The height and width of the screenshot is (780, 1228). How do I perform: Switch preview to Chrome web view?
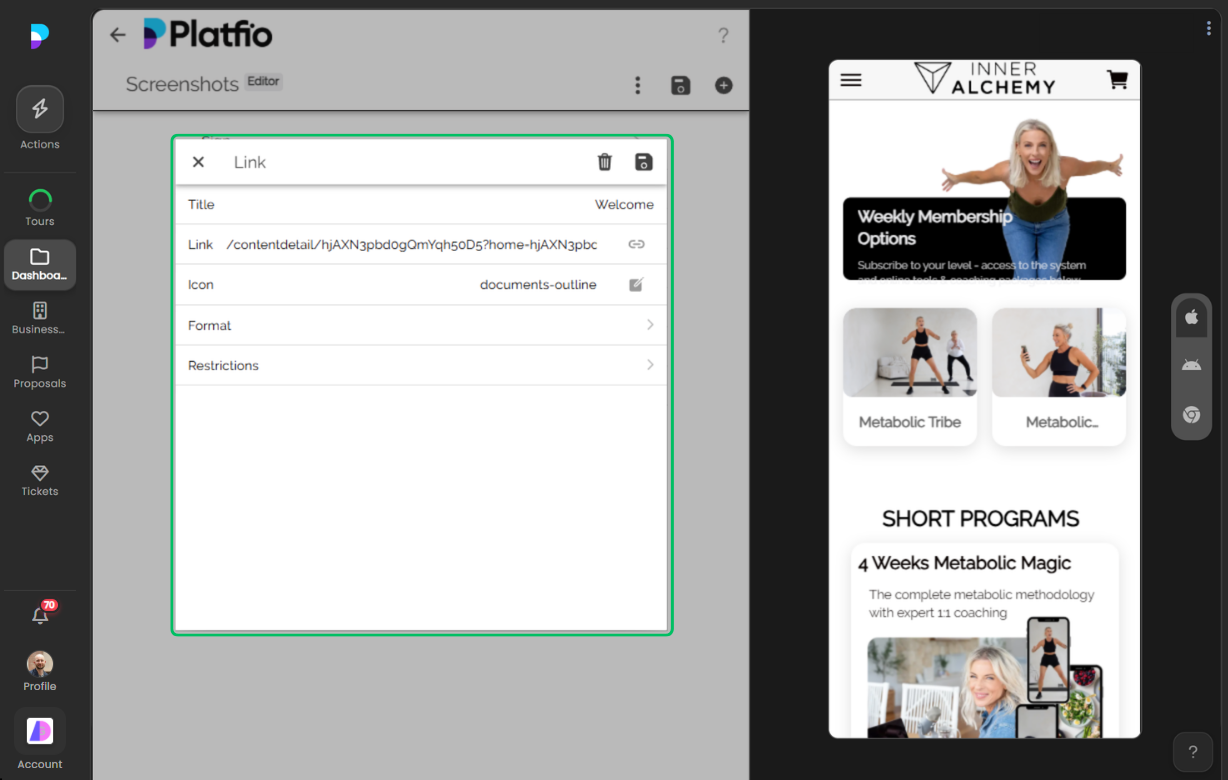(x=1191, y=414)
